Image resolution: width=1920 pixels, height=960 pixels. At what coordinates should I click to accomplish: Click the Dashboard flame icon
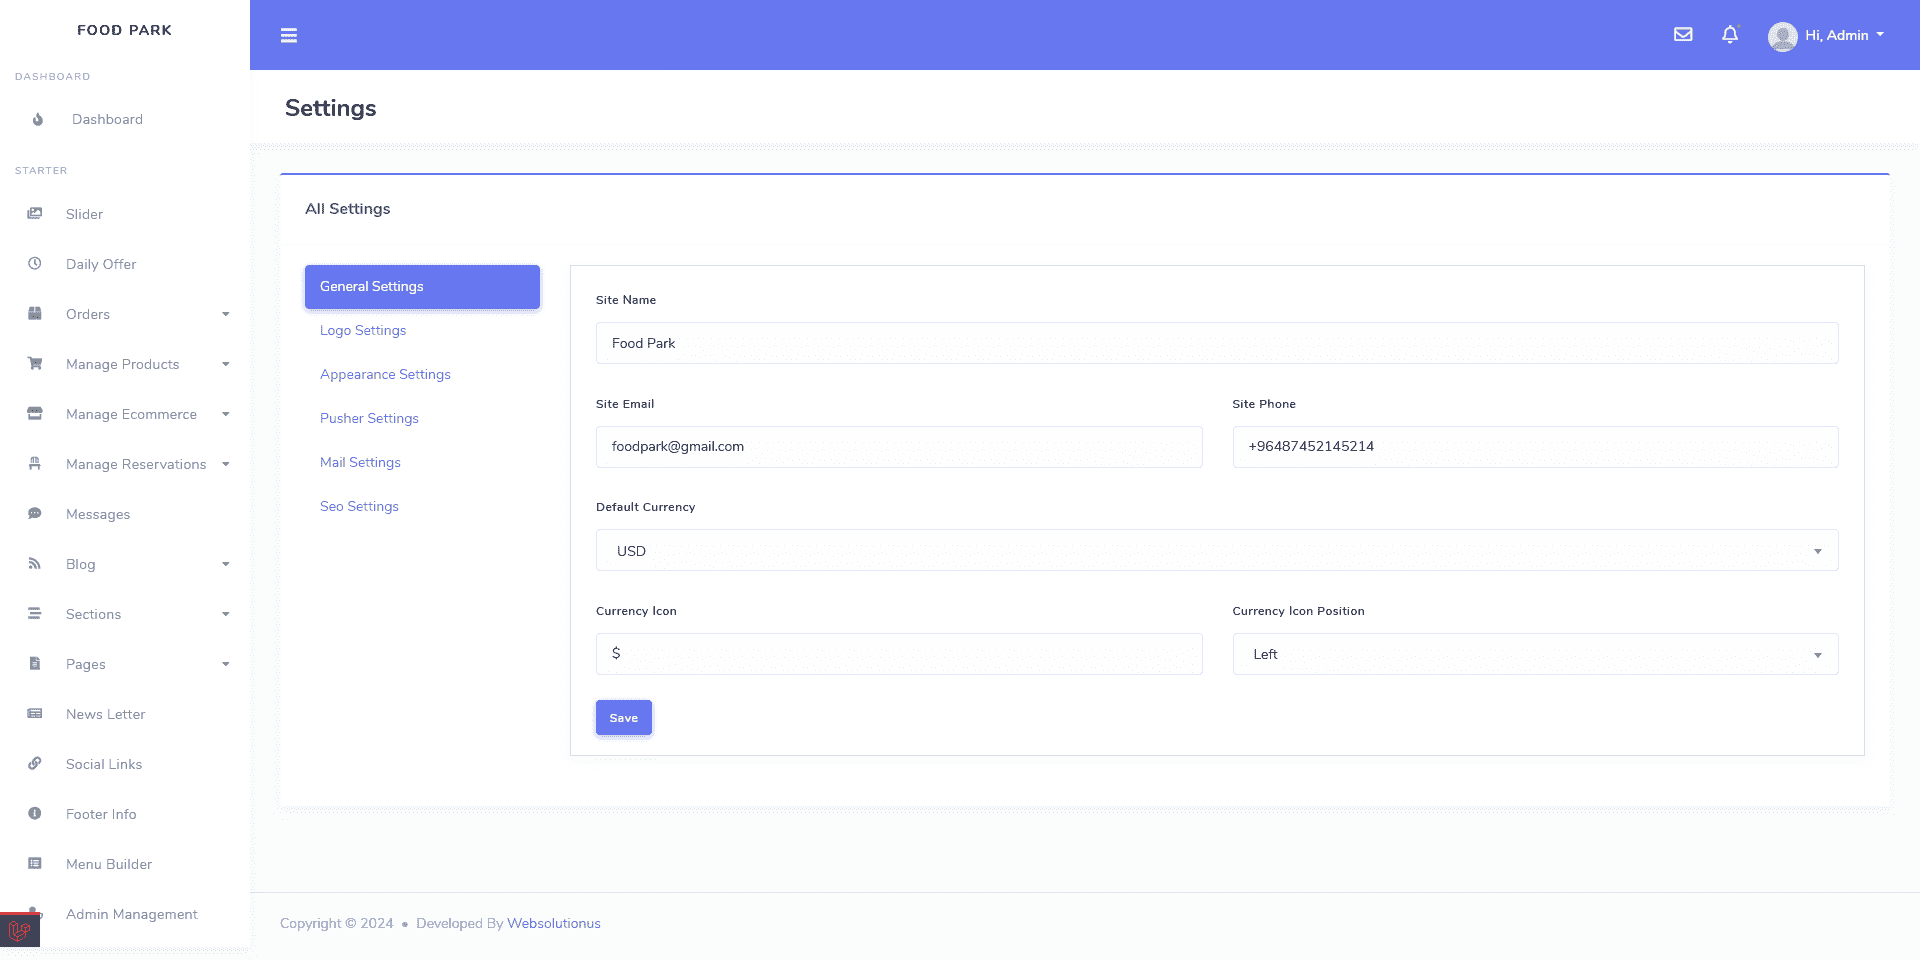(38, 120)
